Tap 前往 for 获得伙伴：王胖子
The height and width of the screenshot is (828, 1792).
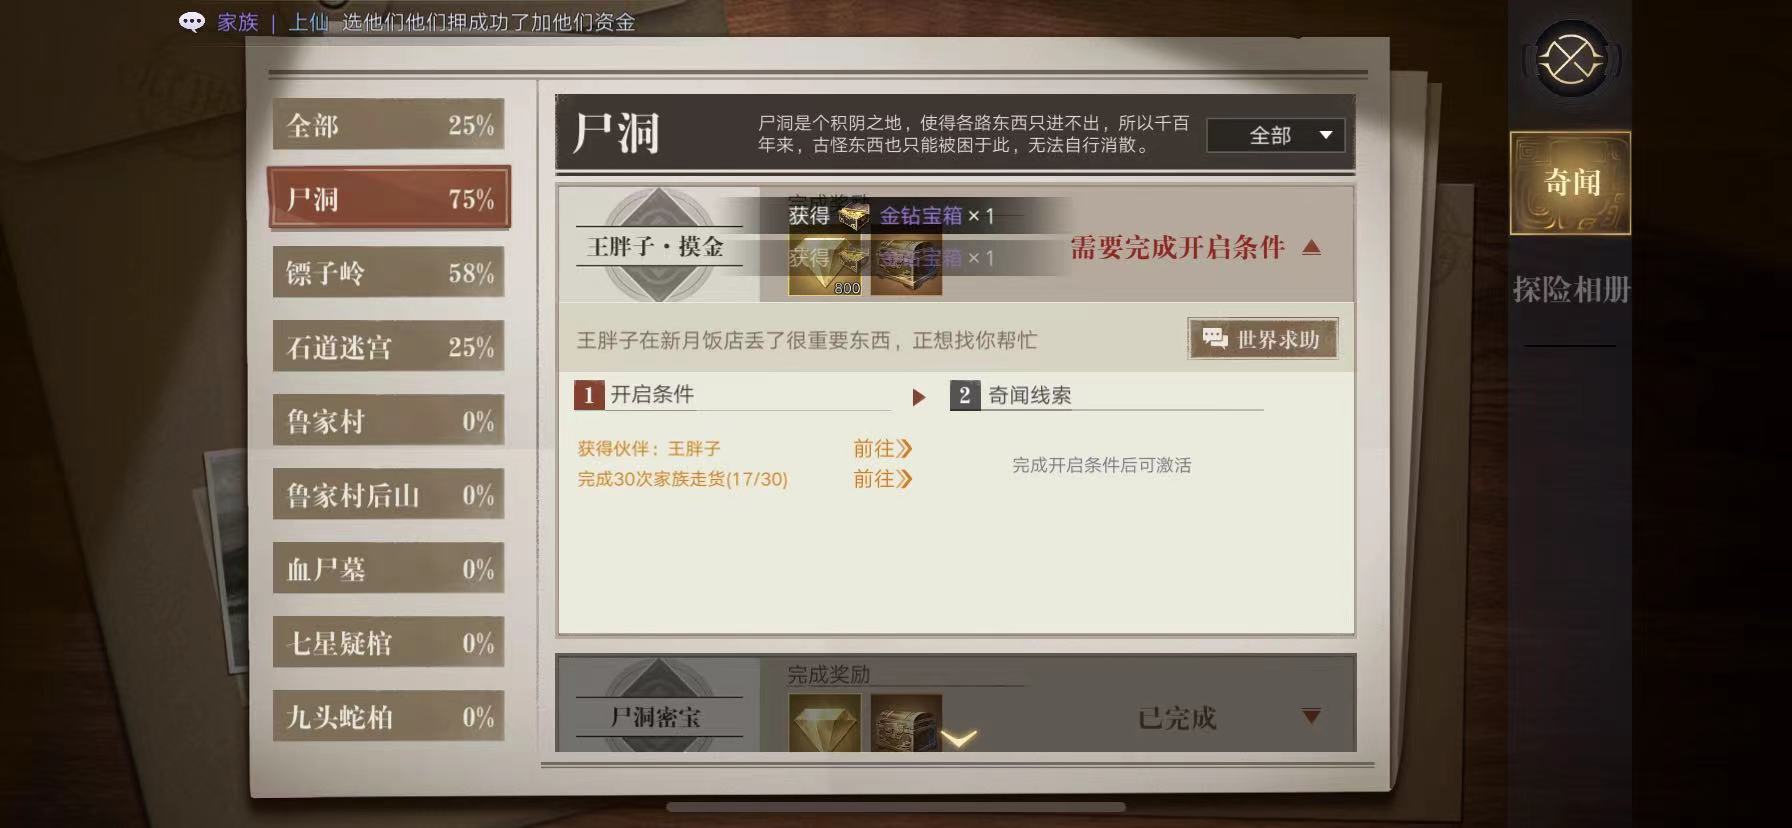point(882,449)
